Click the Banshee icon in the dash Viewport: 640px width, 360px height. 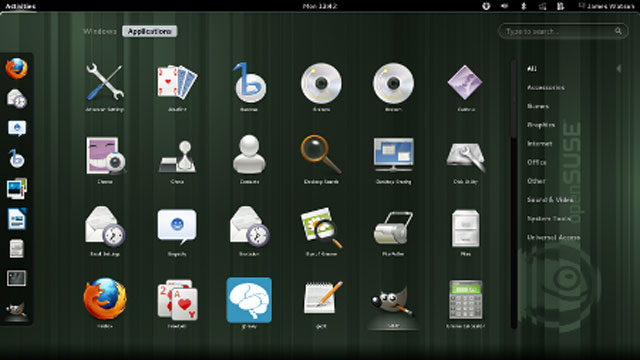(17, 158)
